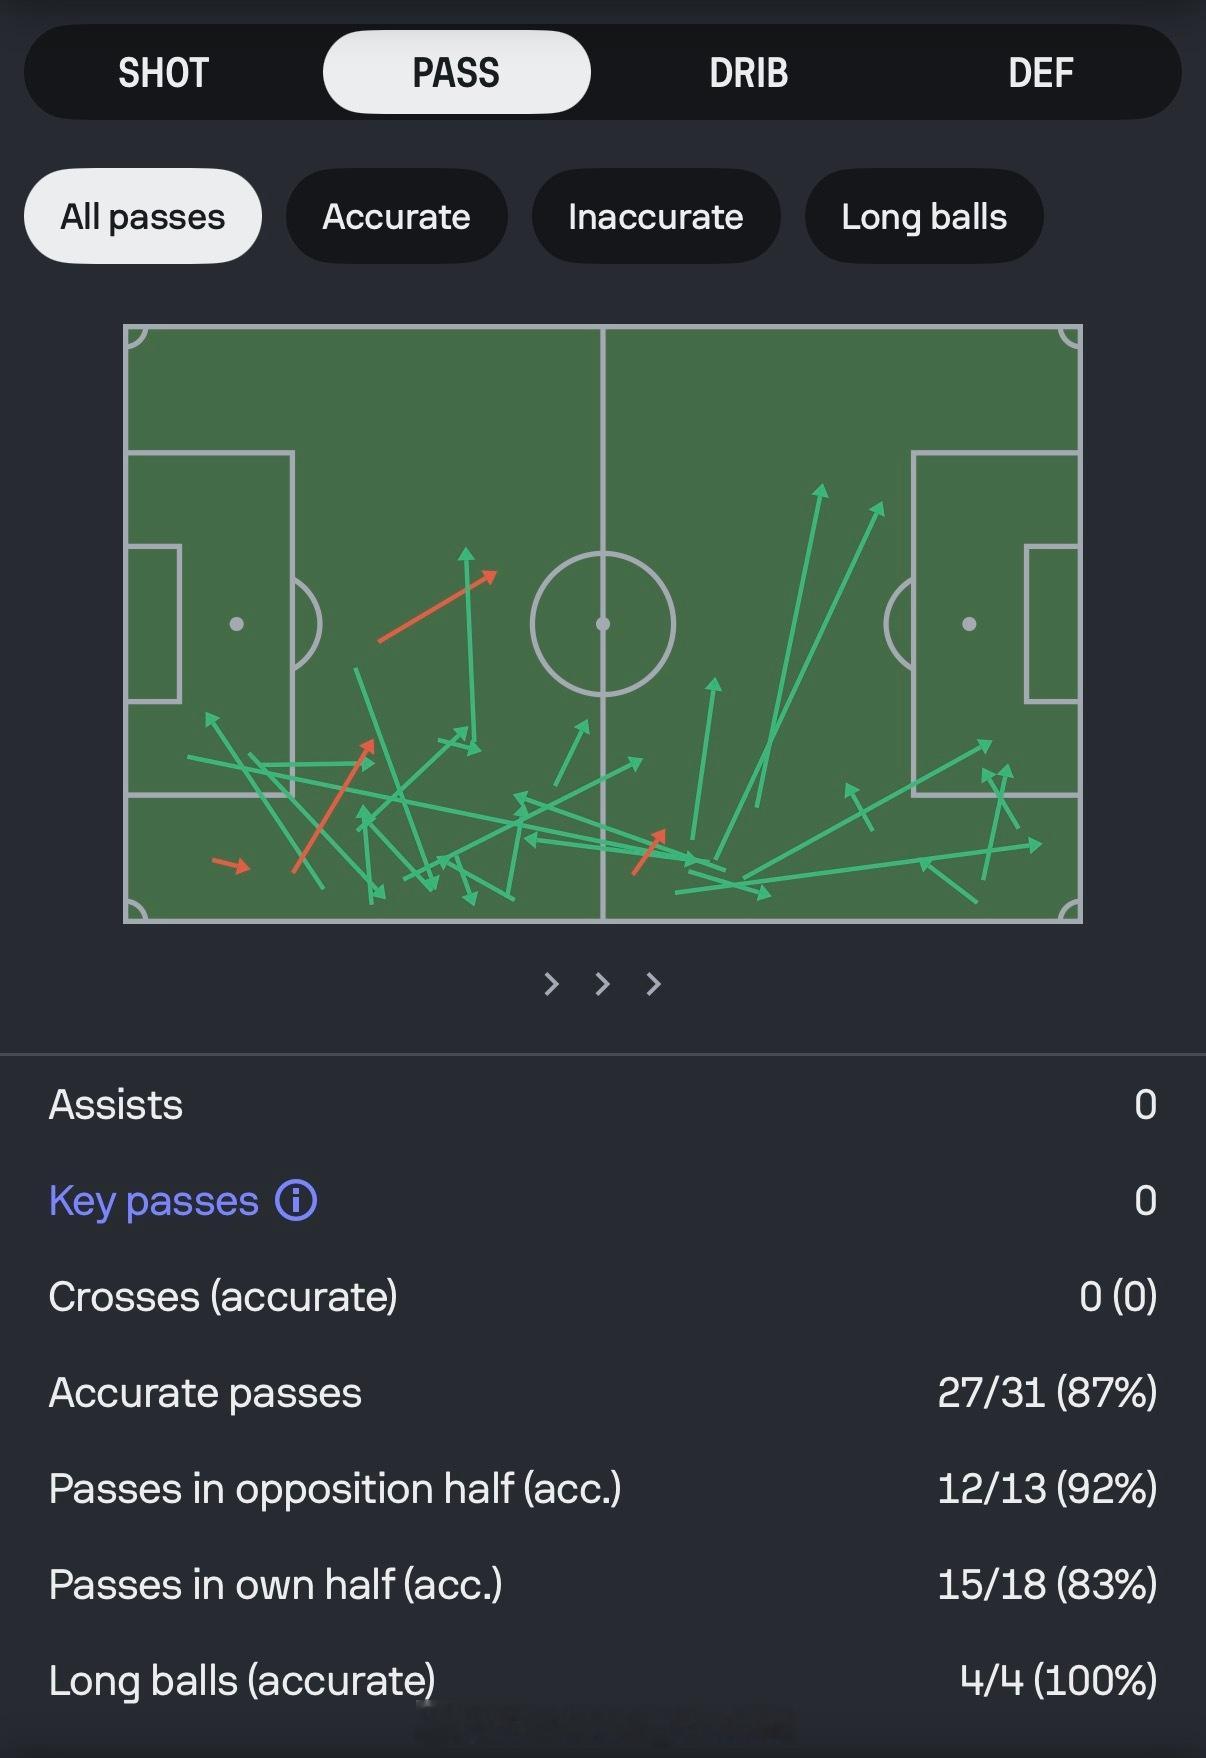Filter the map by Long balls chip
The width and height of the screenshot is (1206, 1758).
(x=924, y=217)
